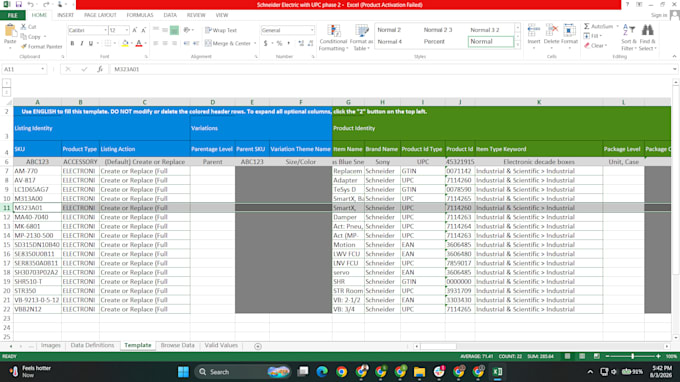Increase indent in Alignment group
The width and height of the screenshot is (680, 382).
point(196,43)
